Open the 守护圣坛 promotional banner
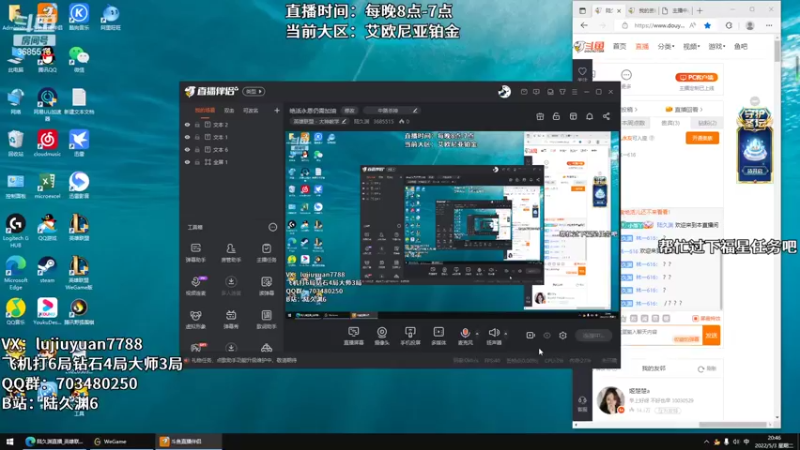Image resolution: width=800 pixels, height=450 pixels. pyautogui.click(x=755, y=145)
